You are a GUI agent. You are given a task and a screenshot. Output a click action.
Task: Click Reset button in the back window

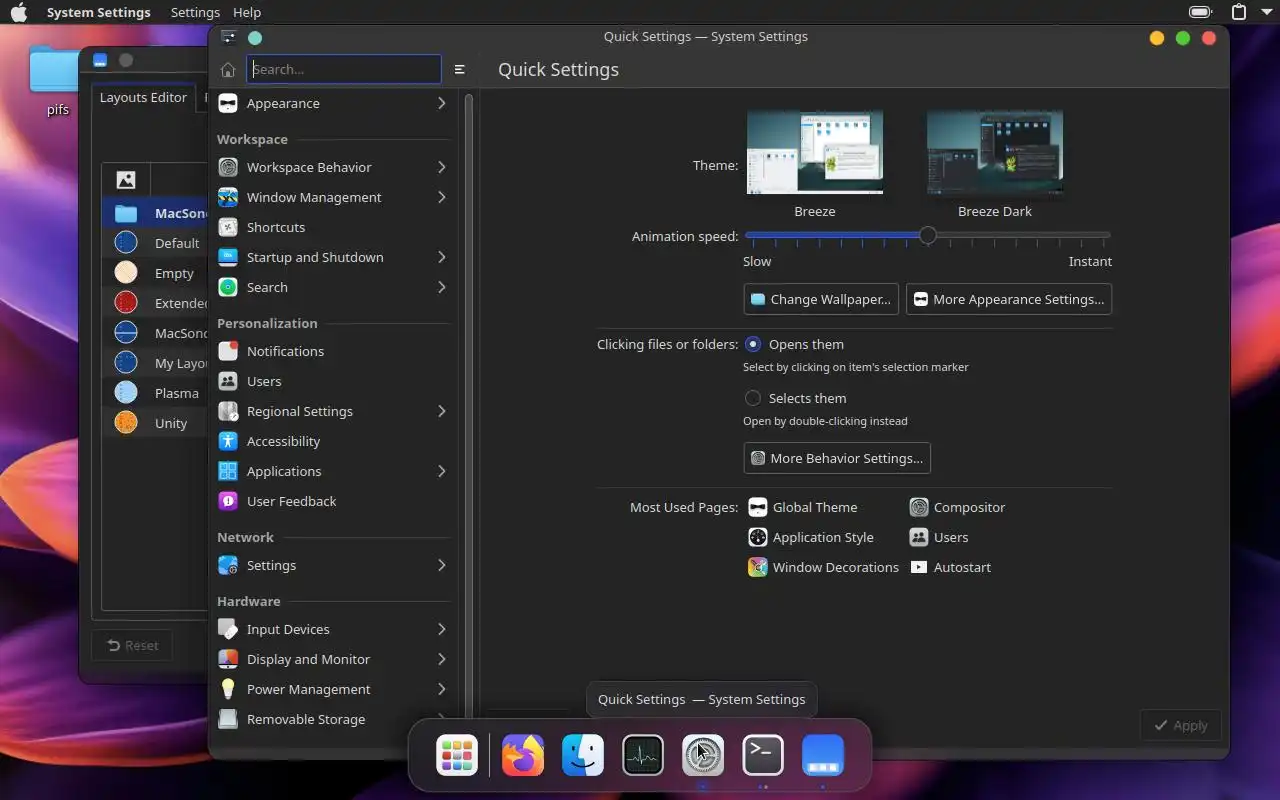[132, 645]
